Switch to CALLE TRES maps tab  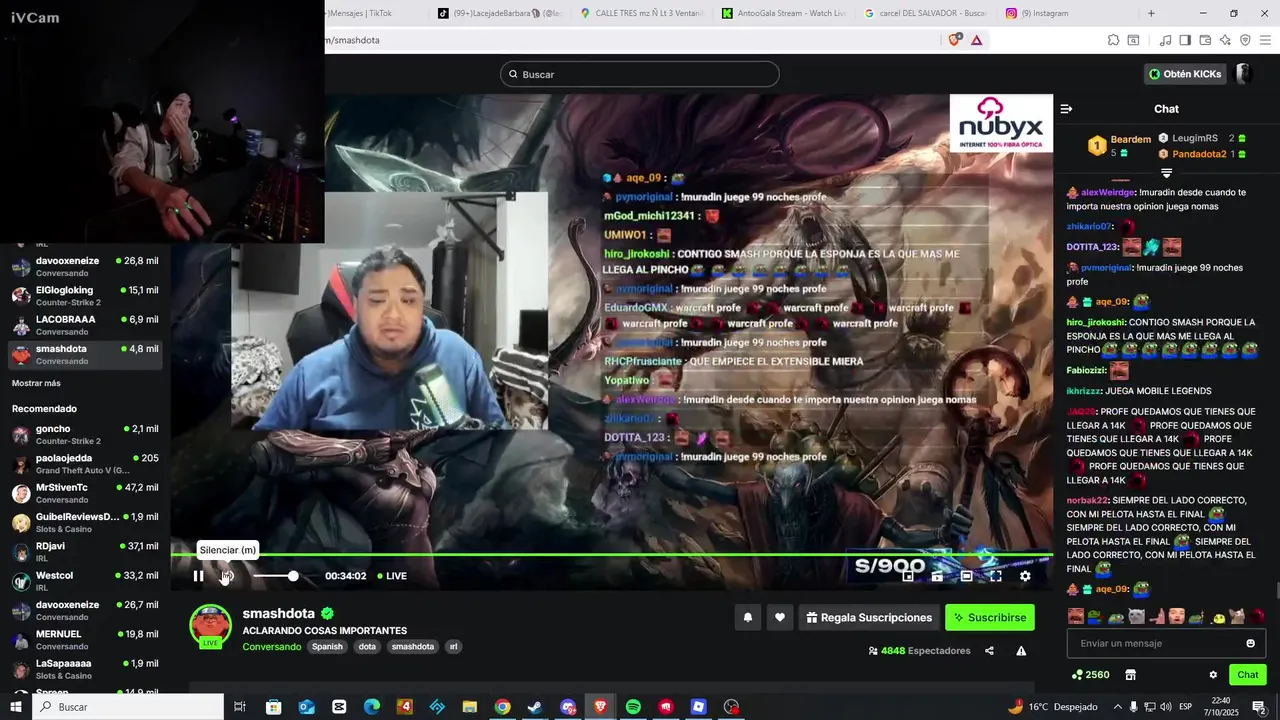pos(641,13)
